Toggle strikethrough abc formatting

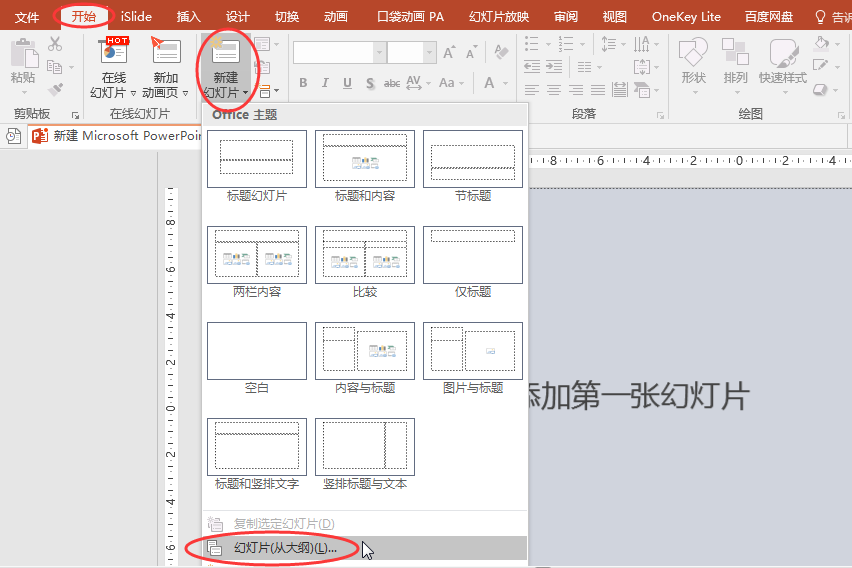(x=392, y=83)
